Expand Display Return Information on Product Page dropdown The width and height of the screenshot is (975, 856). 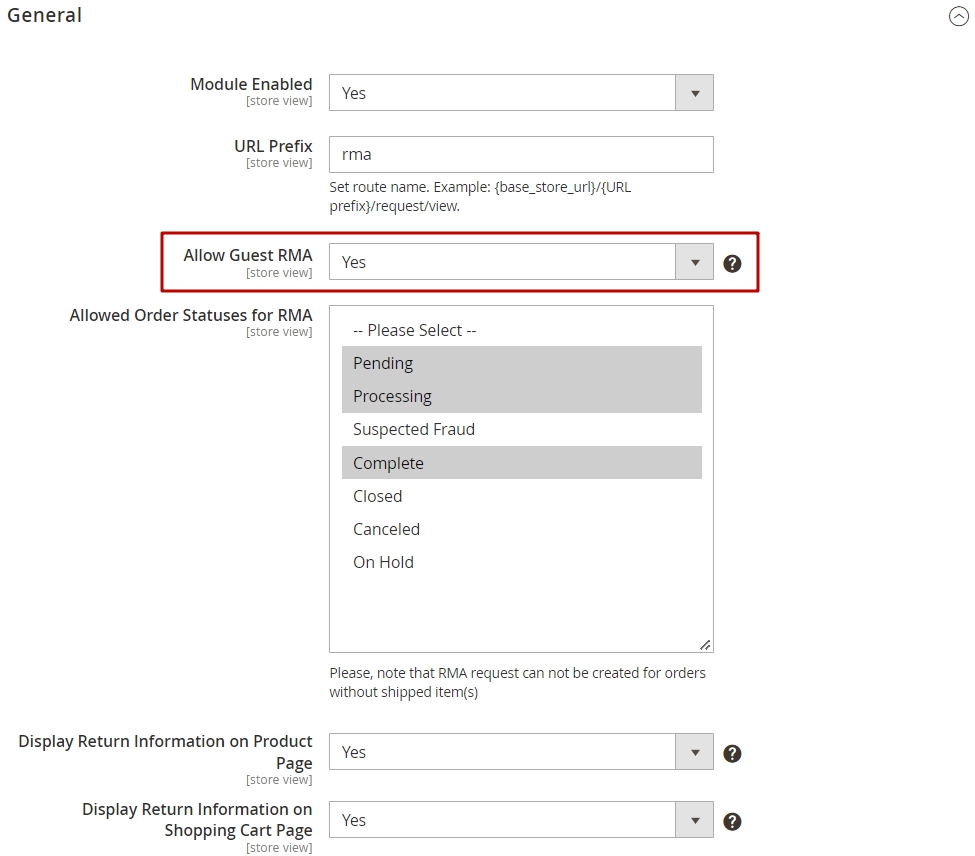point(521,752)
